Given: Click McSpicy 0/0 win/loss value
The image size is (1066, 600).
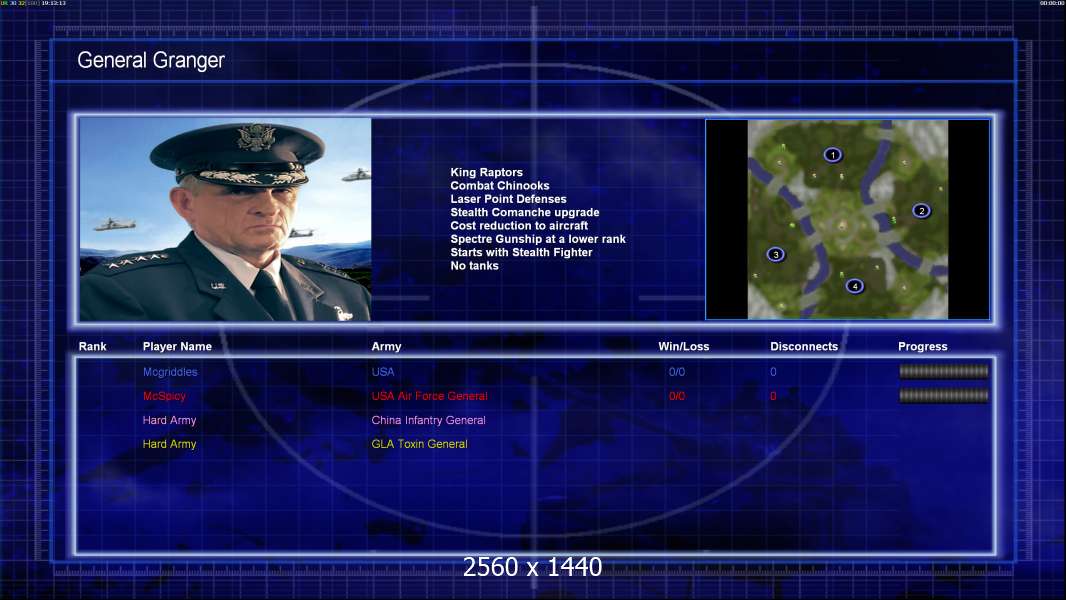Looking at the screenshot, I should click(676, 396).
